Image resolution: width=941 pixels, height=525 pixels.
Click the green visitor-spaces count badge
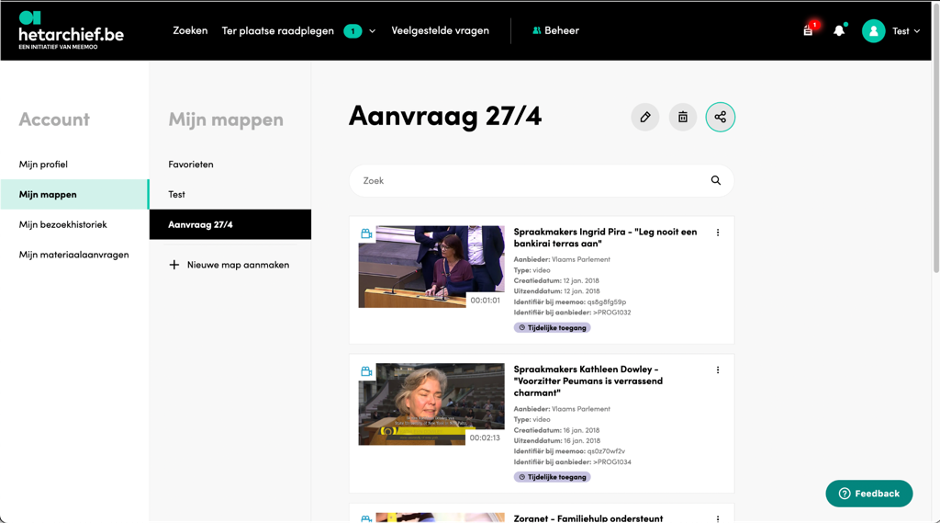coord(353,31)
